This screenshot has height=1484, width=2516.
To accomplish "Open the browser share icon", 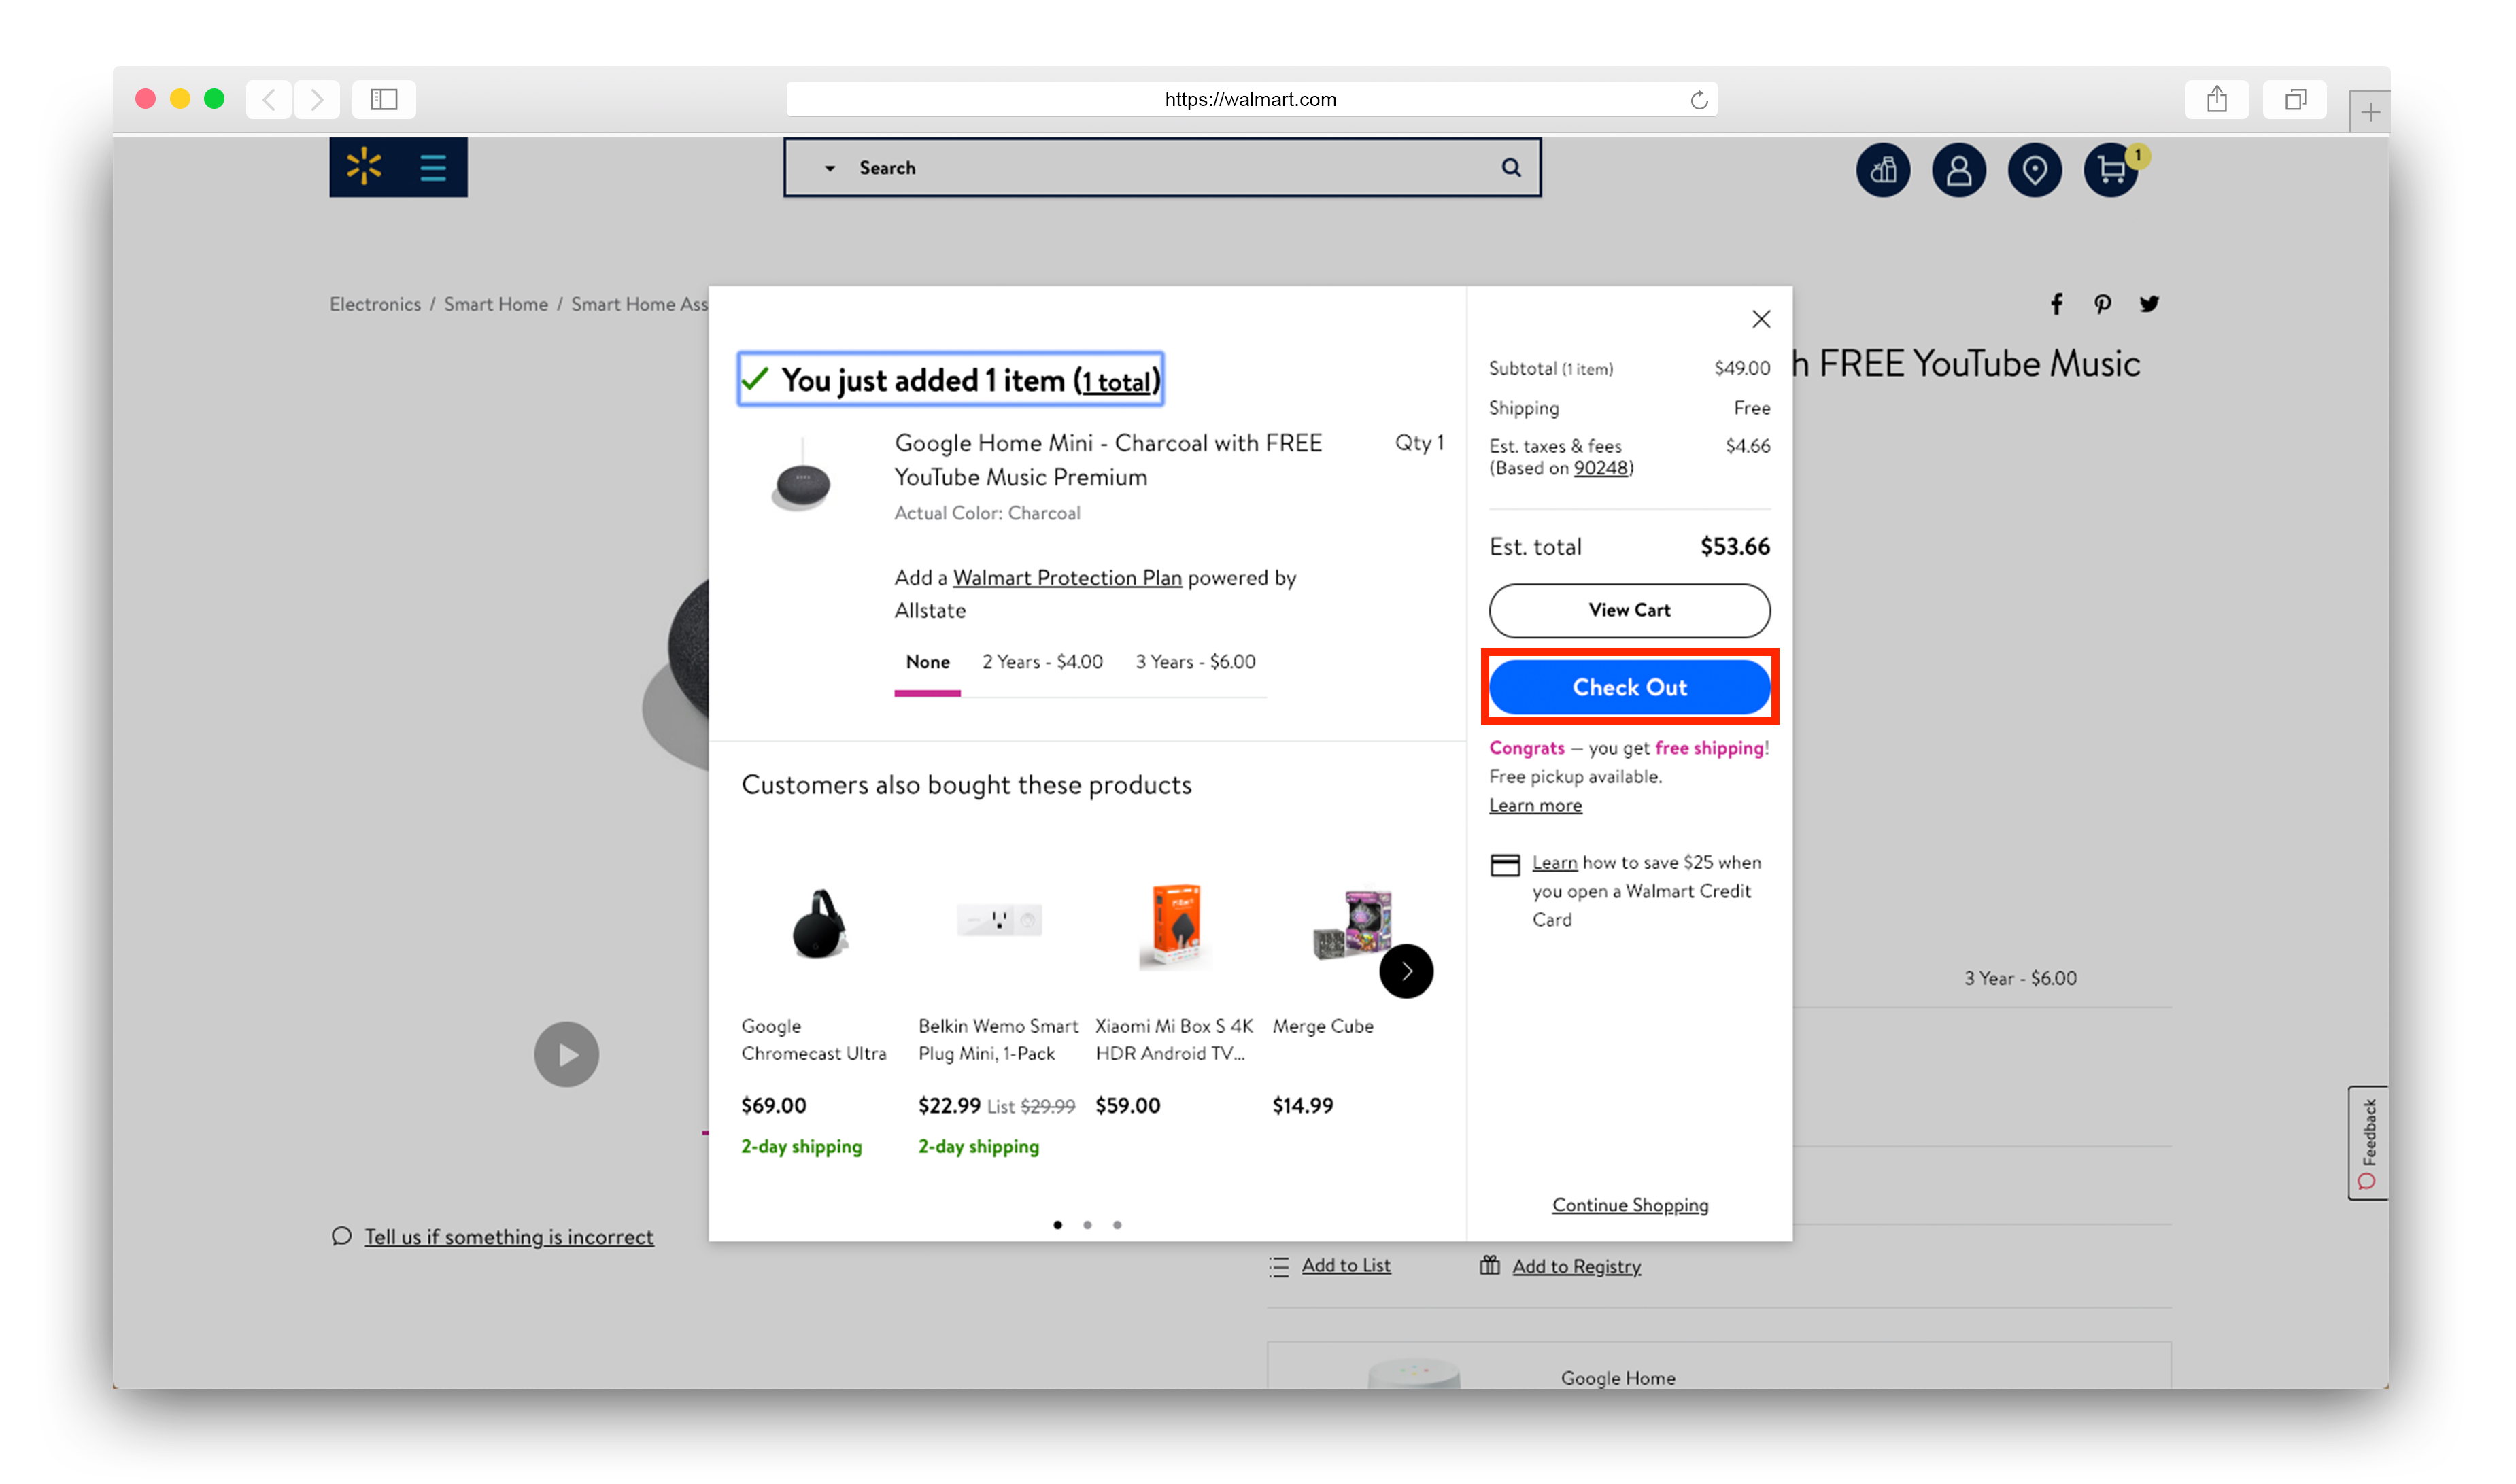I will (2217, 99).
